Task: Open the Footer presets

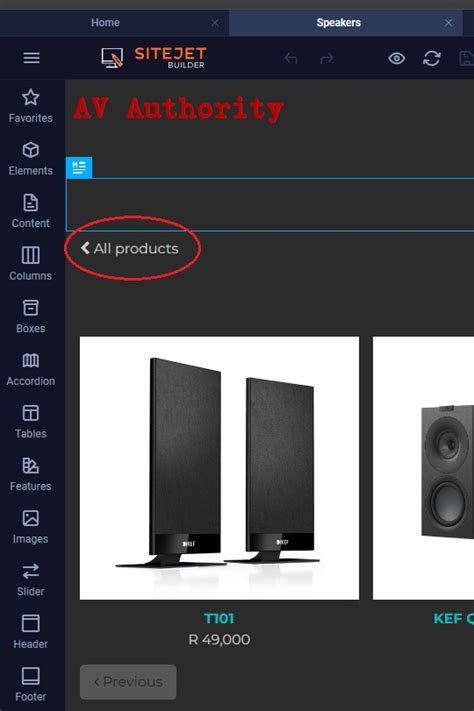Action: pyautogui.click(x=30, y=685)
